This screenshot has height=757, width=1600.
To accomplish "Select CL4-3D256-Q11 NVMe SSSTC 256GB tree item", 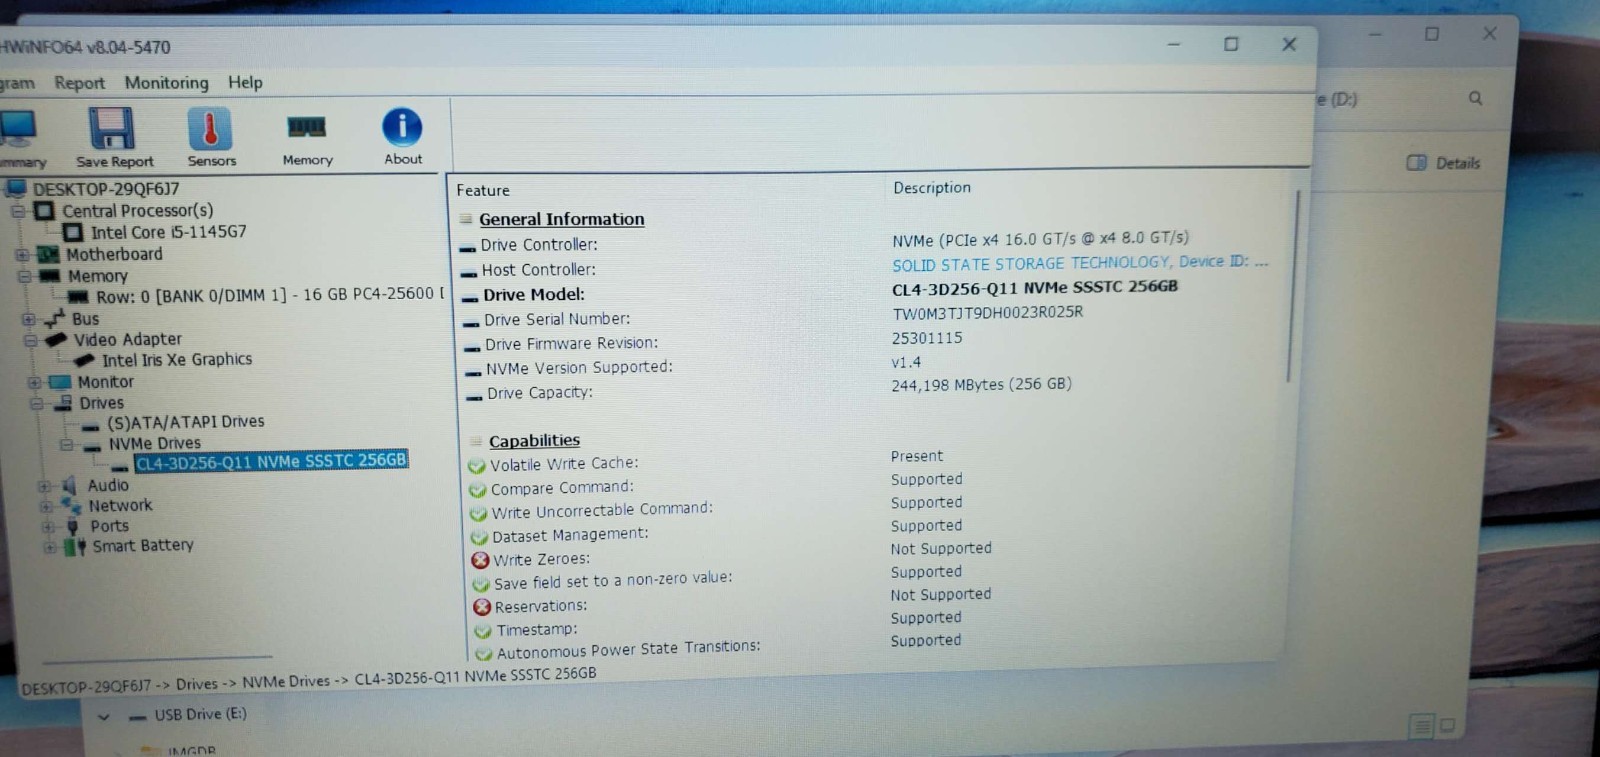I will (271, 461).
